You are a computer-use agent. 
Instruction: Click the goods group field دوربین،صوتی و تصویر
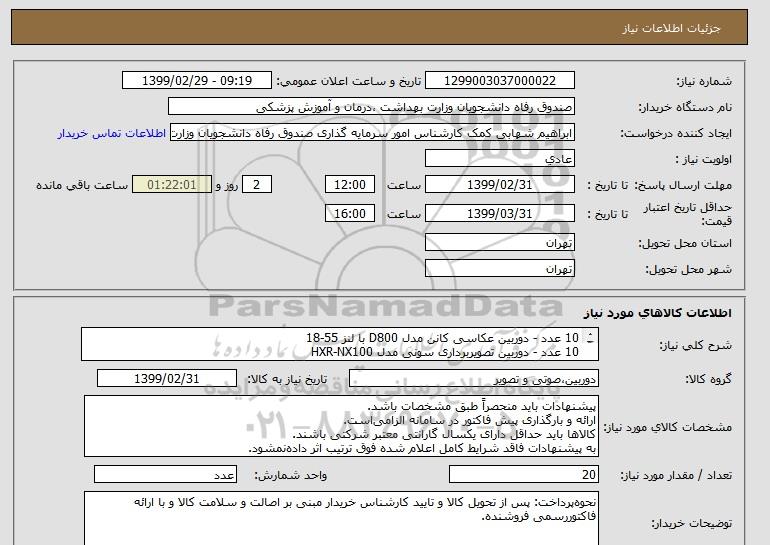(x=473, y=379)
